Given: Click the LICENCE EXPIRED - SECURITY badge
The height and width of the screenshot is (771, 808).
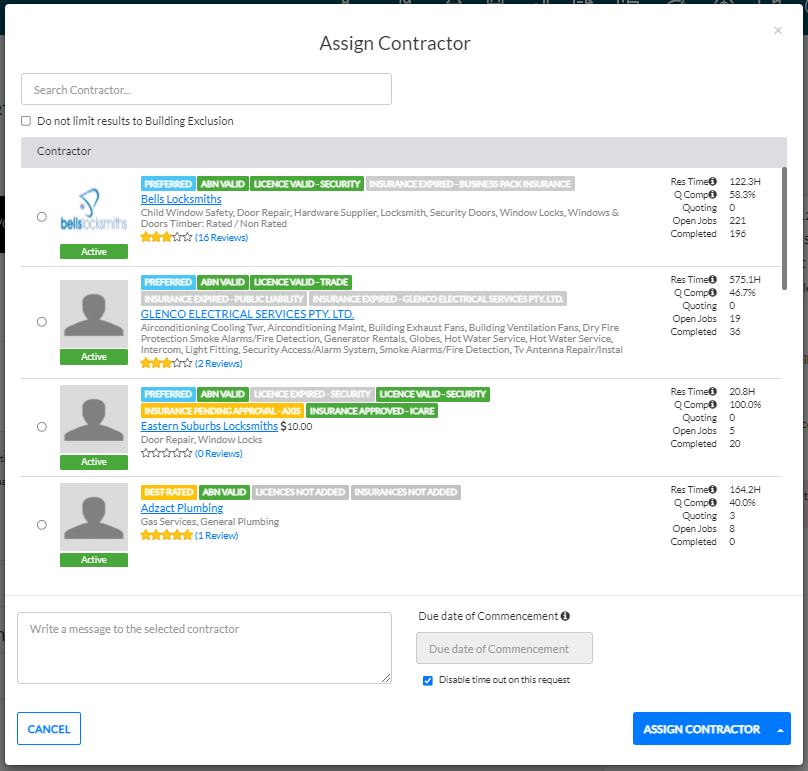Looking at the screenshot, I should click(312, 394).
